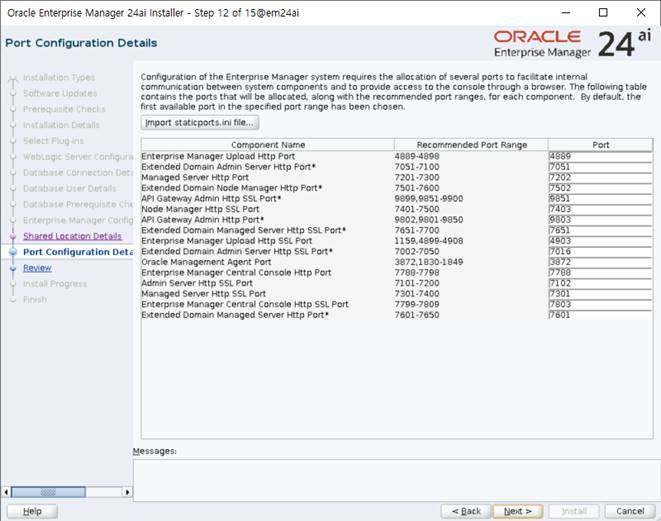
Task: Edit the Extended Domain Admin Server Http SSL Port field 7016
Action: pyautogui.click(x=600, y=251)
